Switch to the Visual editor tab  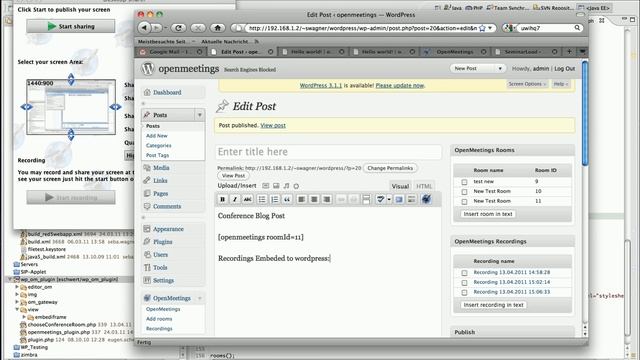pos(400,186)
